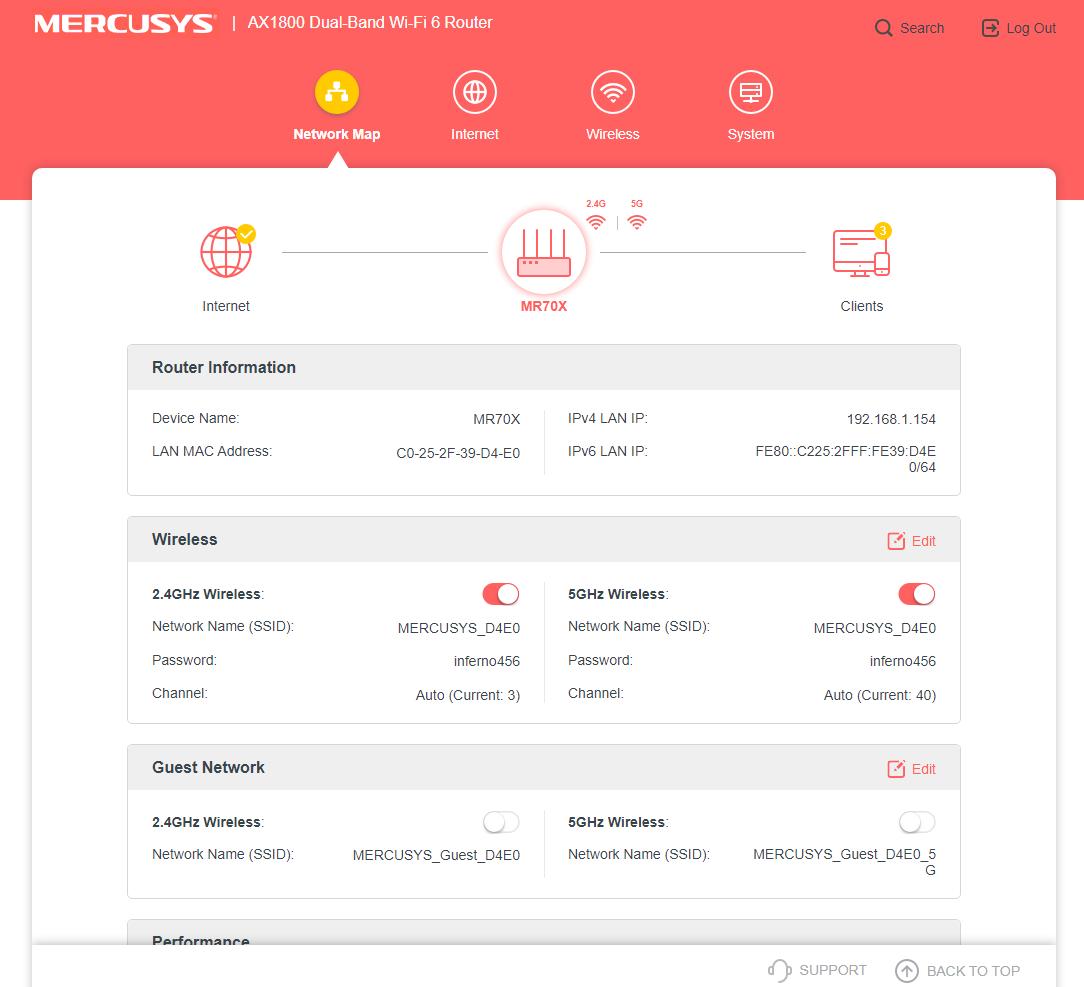Image resolution: width=1084 pixels, height=987 pixels.
Task: Click the Mercusys logo
Action: point(125,24)
